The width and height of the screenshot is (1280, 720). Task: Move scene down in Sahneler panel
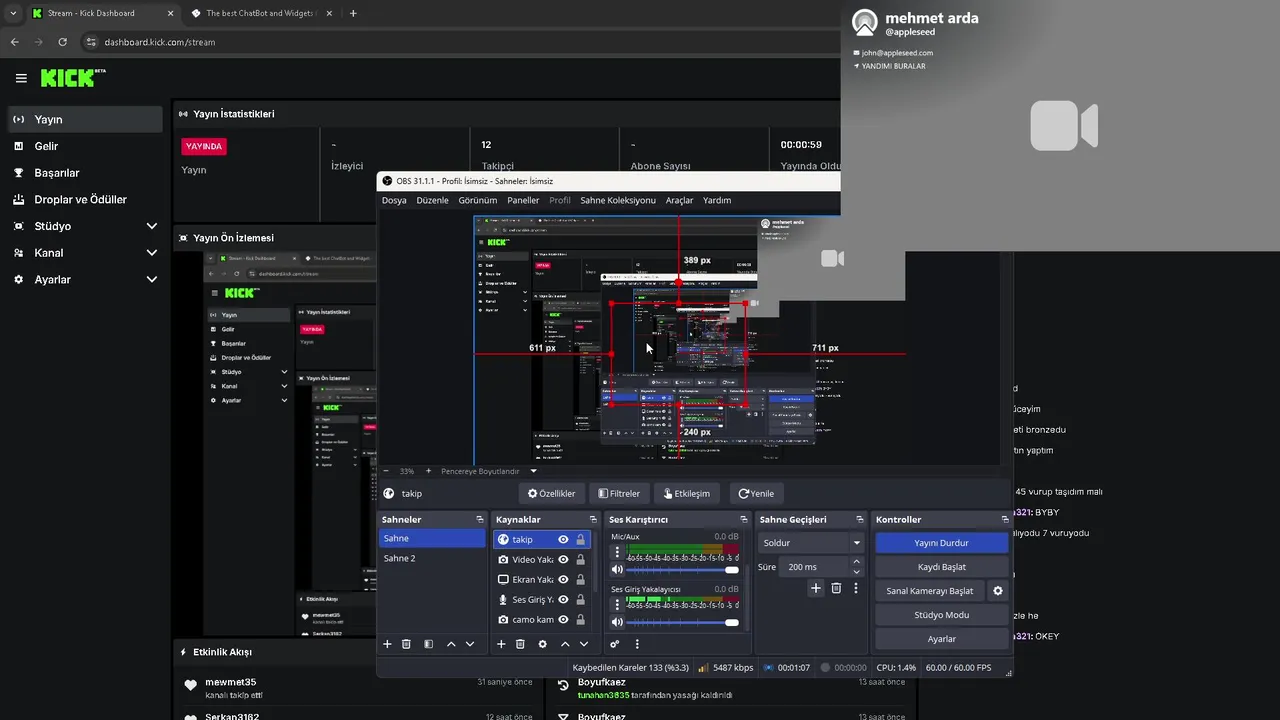point(470,644)
